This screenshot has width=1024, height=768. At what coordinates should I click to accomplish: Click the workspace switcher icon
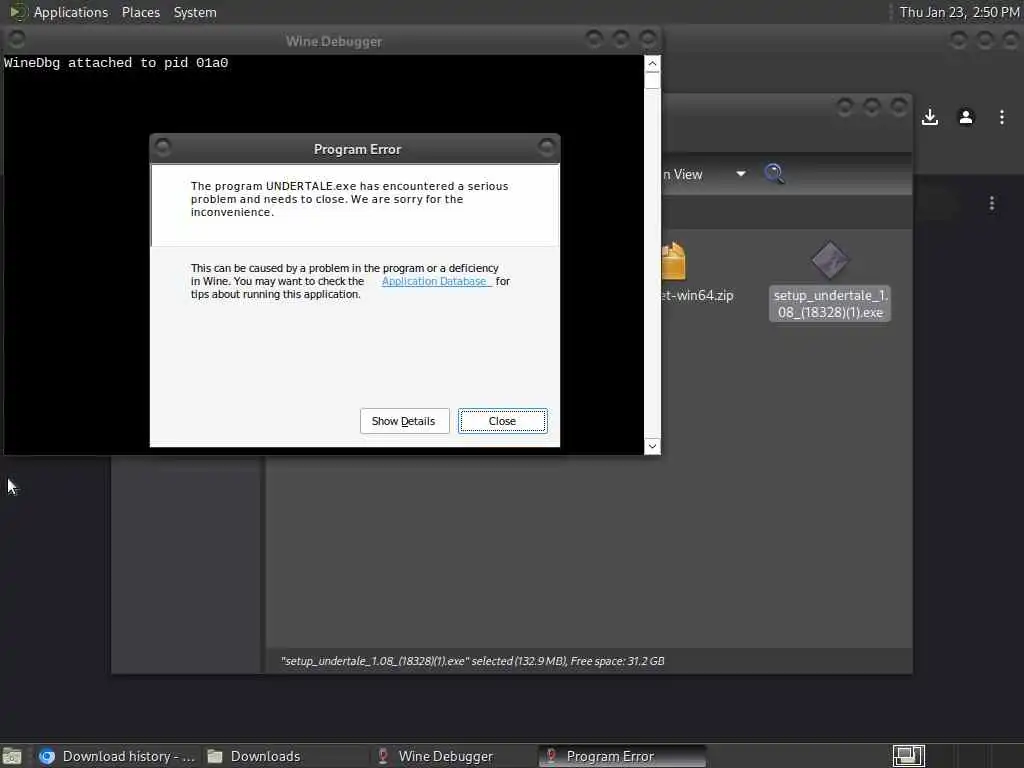(x=908, y=756)
